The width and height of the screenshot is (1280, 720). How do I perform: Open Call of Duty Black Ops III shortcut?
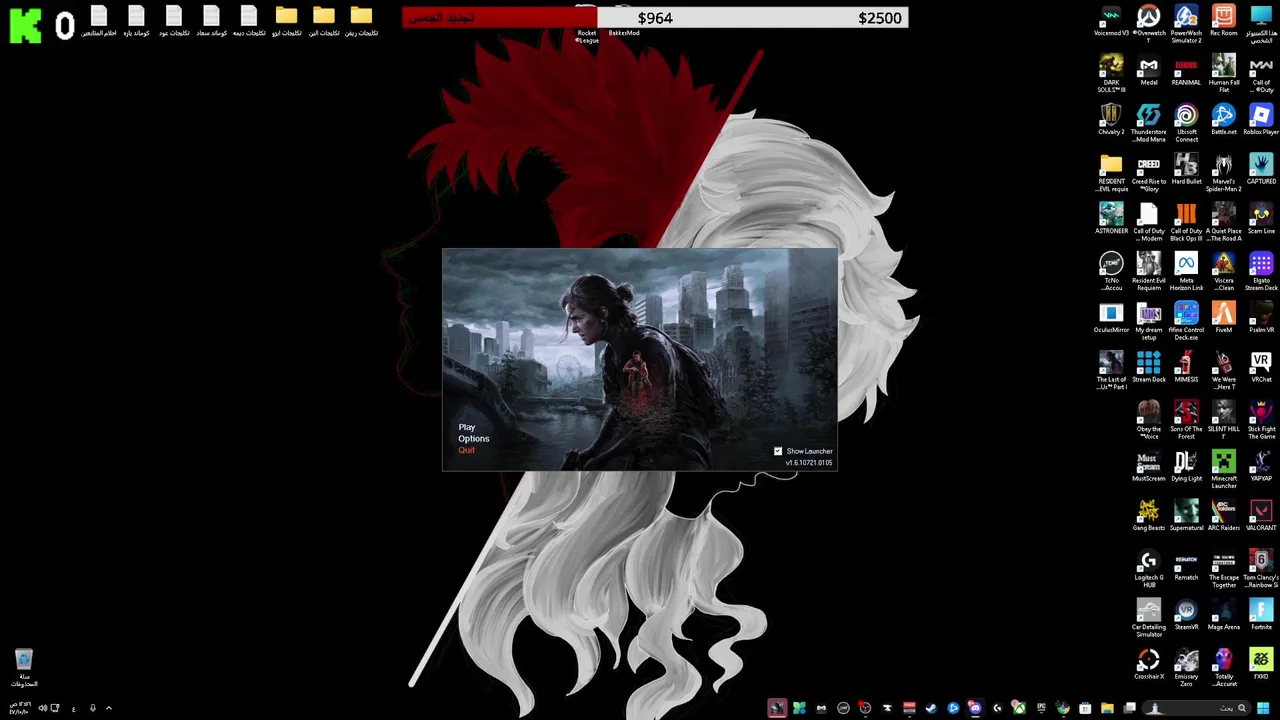1186,220
